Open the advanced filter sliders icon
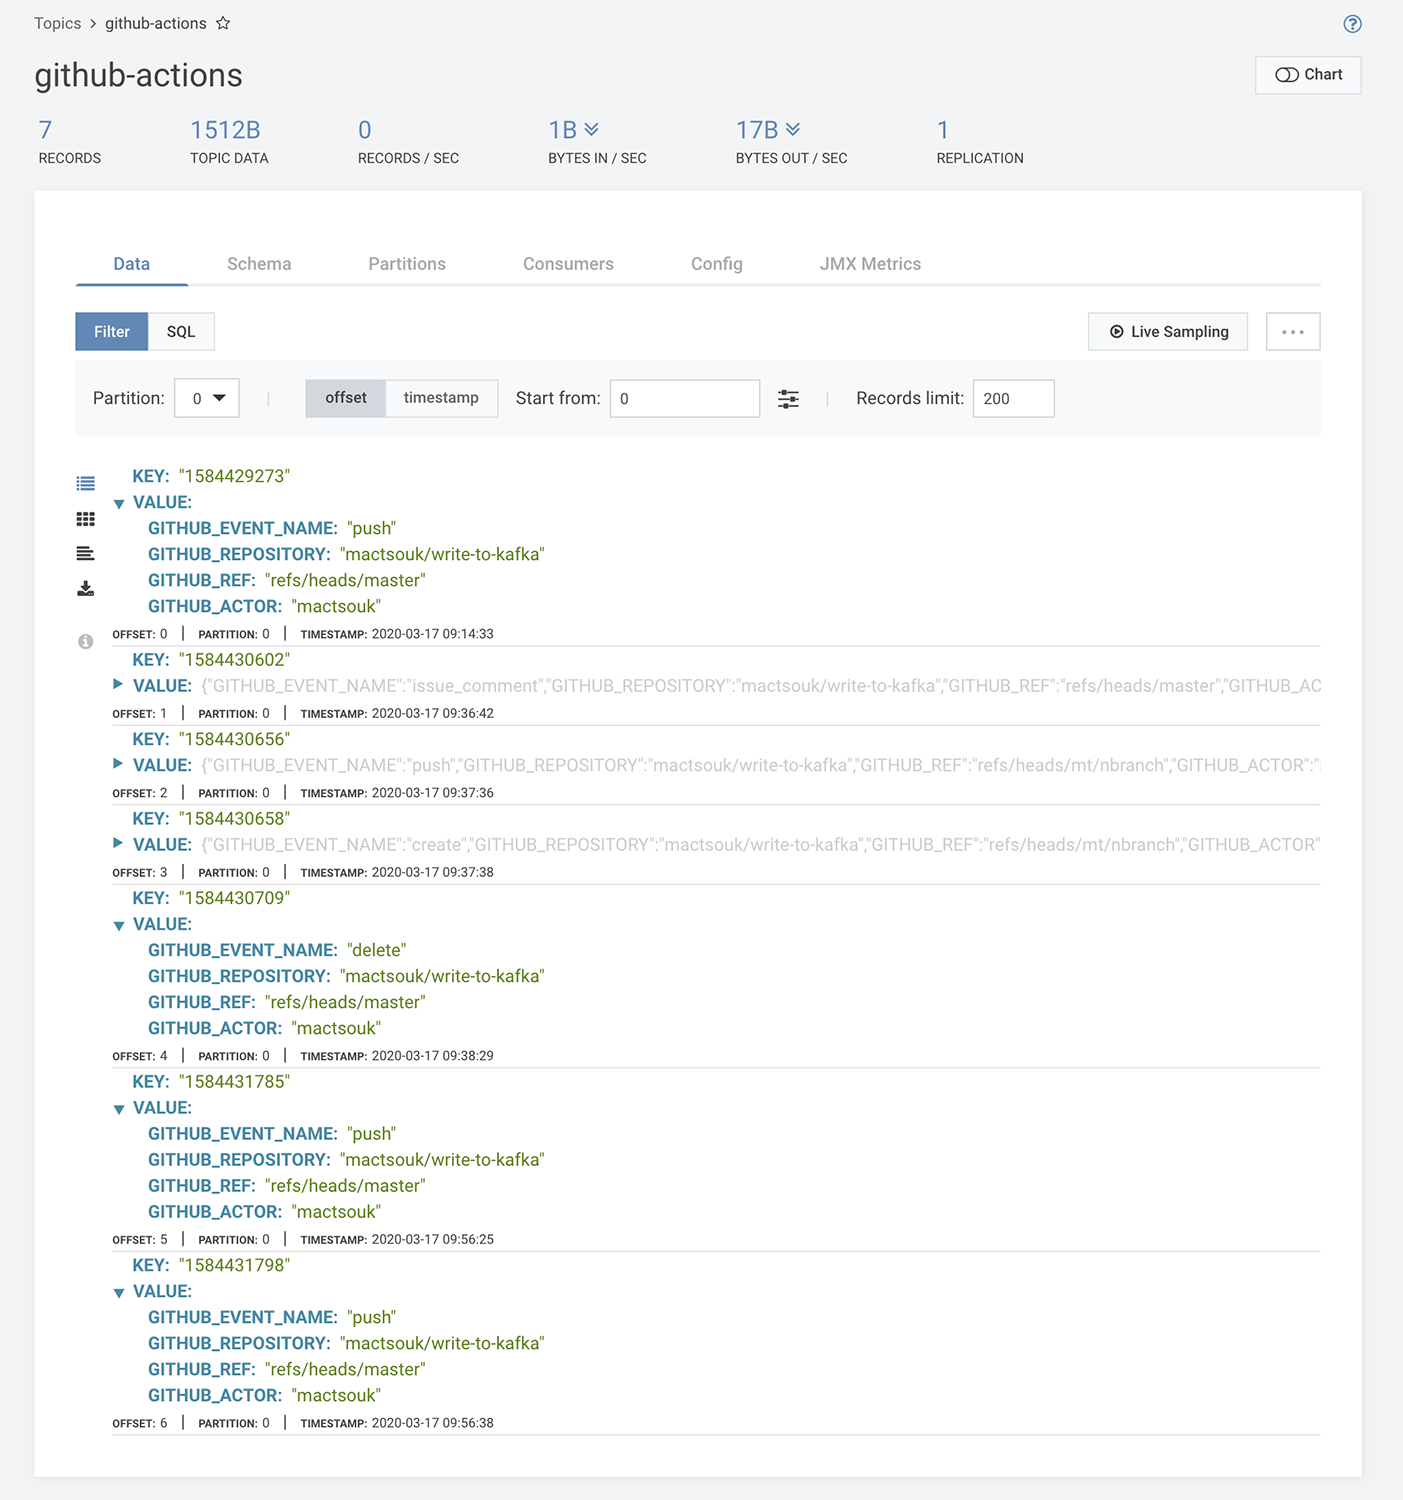 coord(788,399)
